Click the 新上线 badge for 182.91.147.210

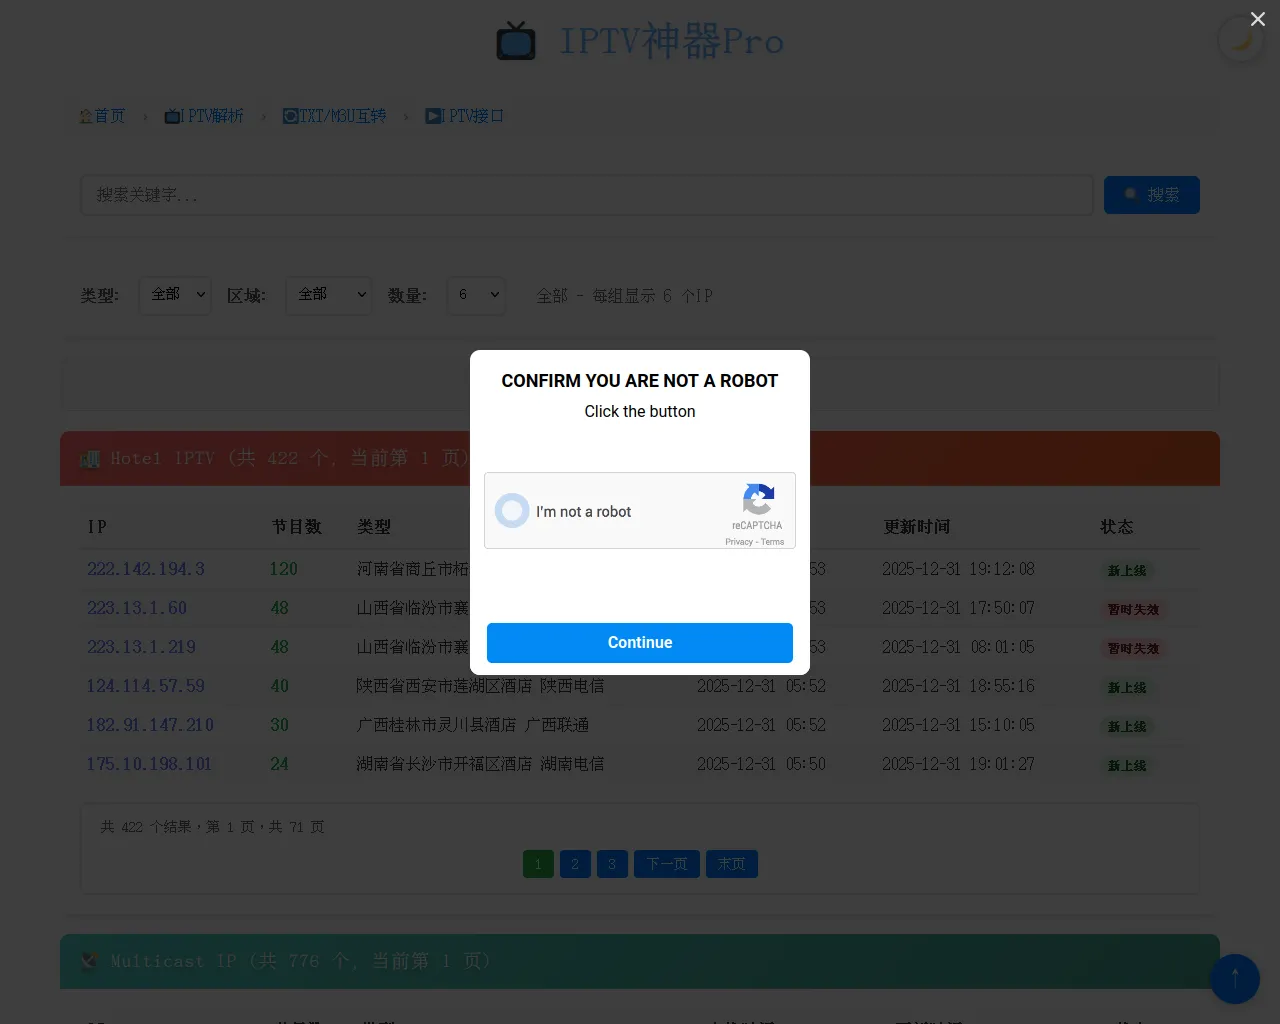(x=1127, y=727)
